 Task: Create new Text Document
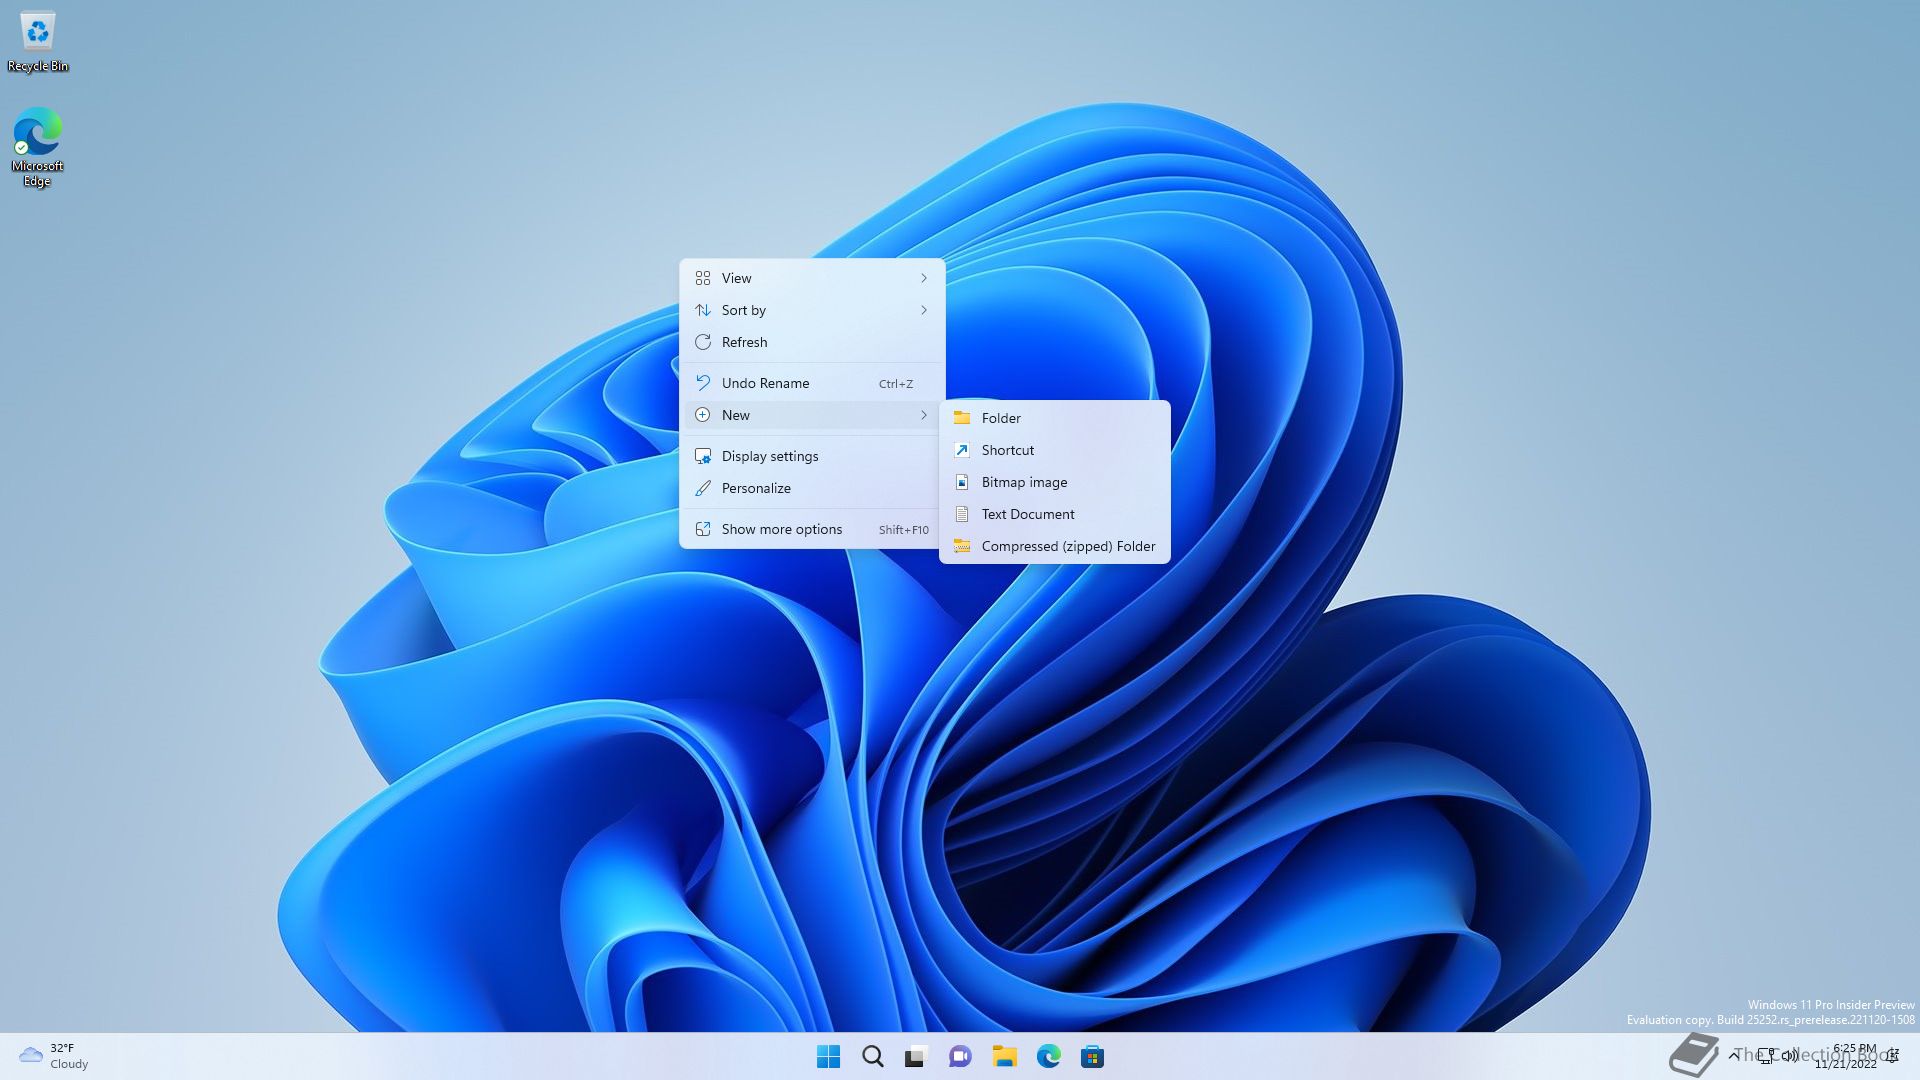(1027, 514)
